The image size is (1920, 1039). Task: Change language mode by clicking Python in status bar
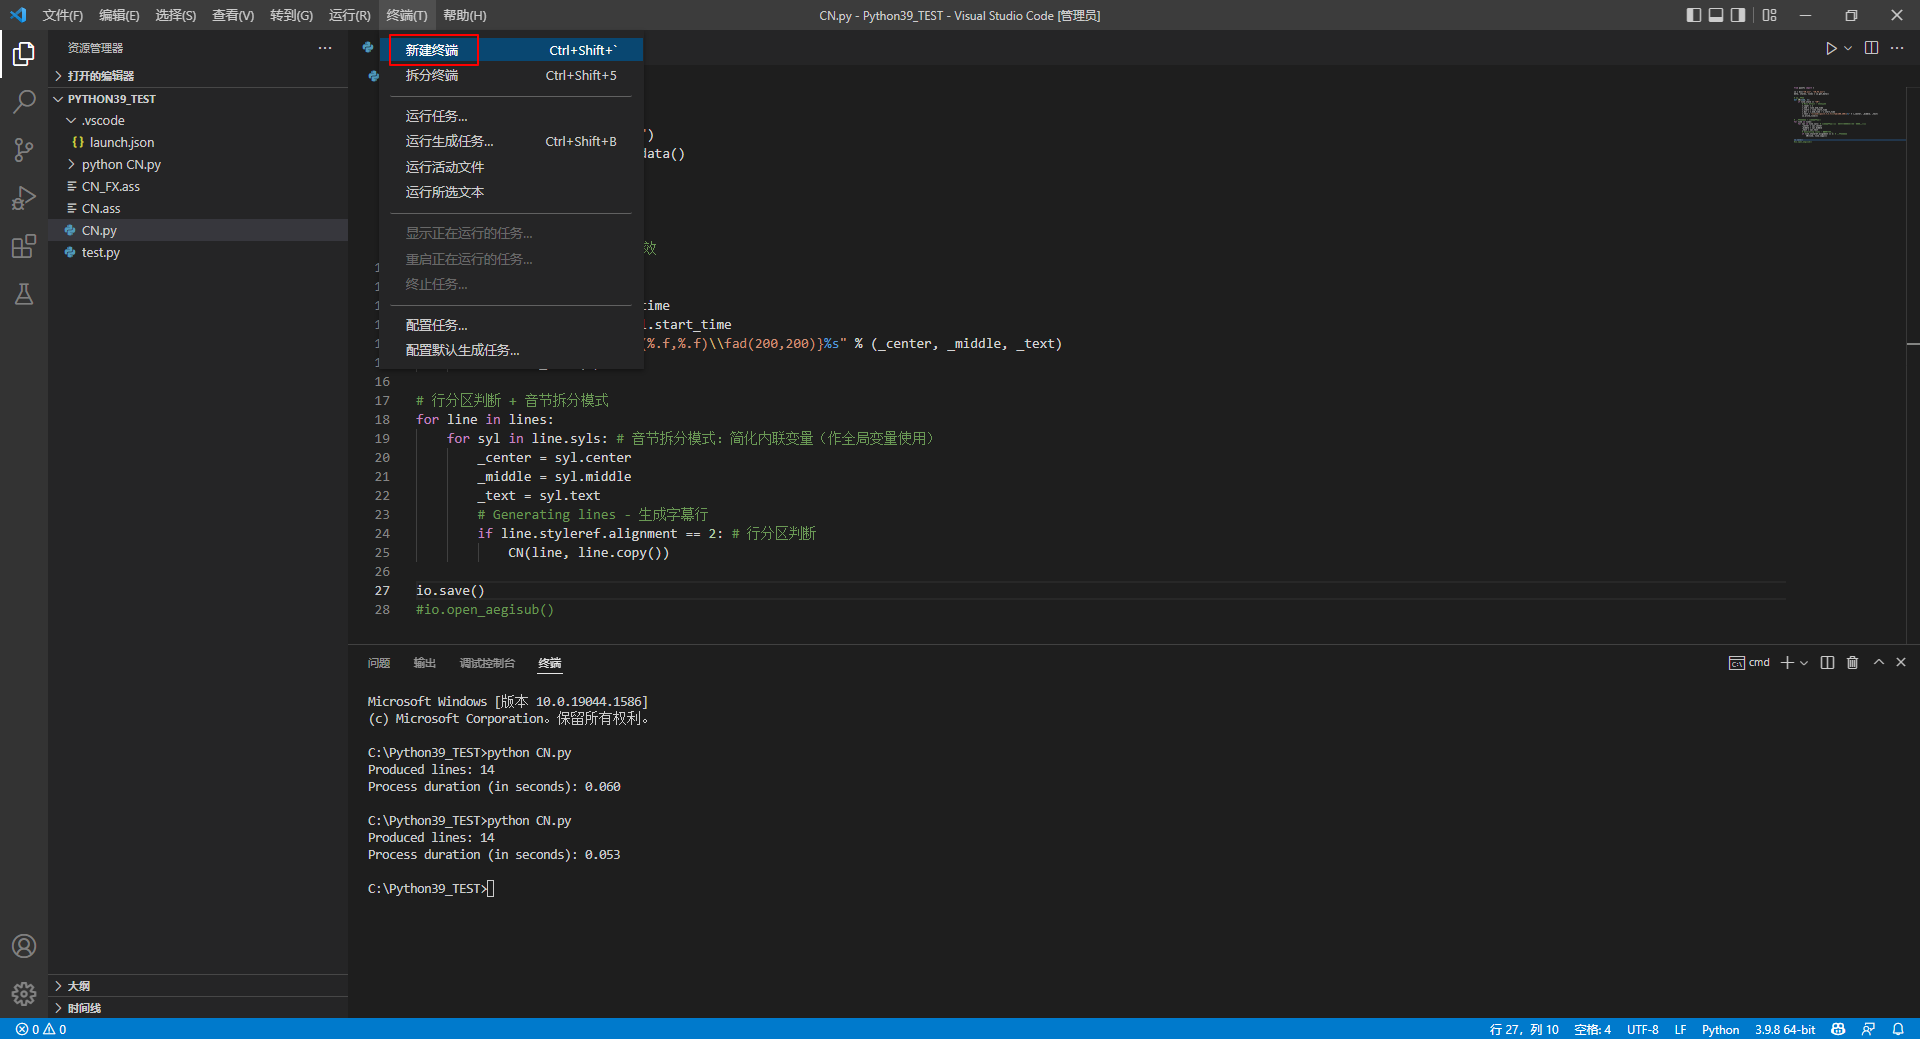pos(1720,1029)
